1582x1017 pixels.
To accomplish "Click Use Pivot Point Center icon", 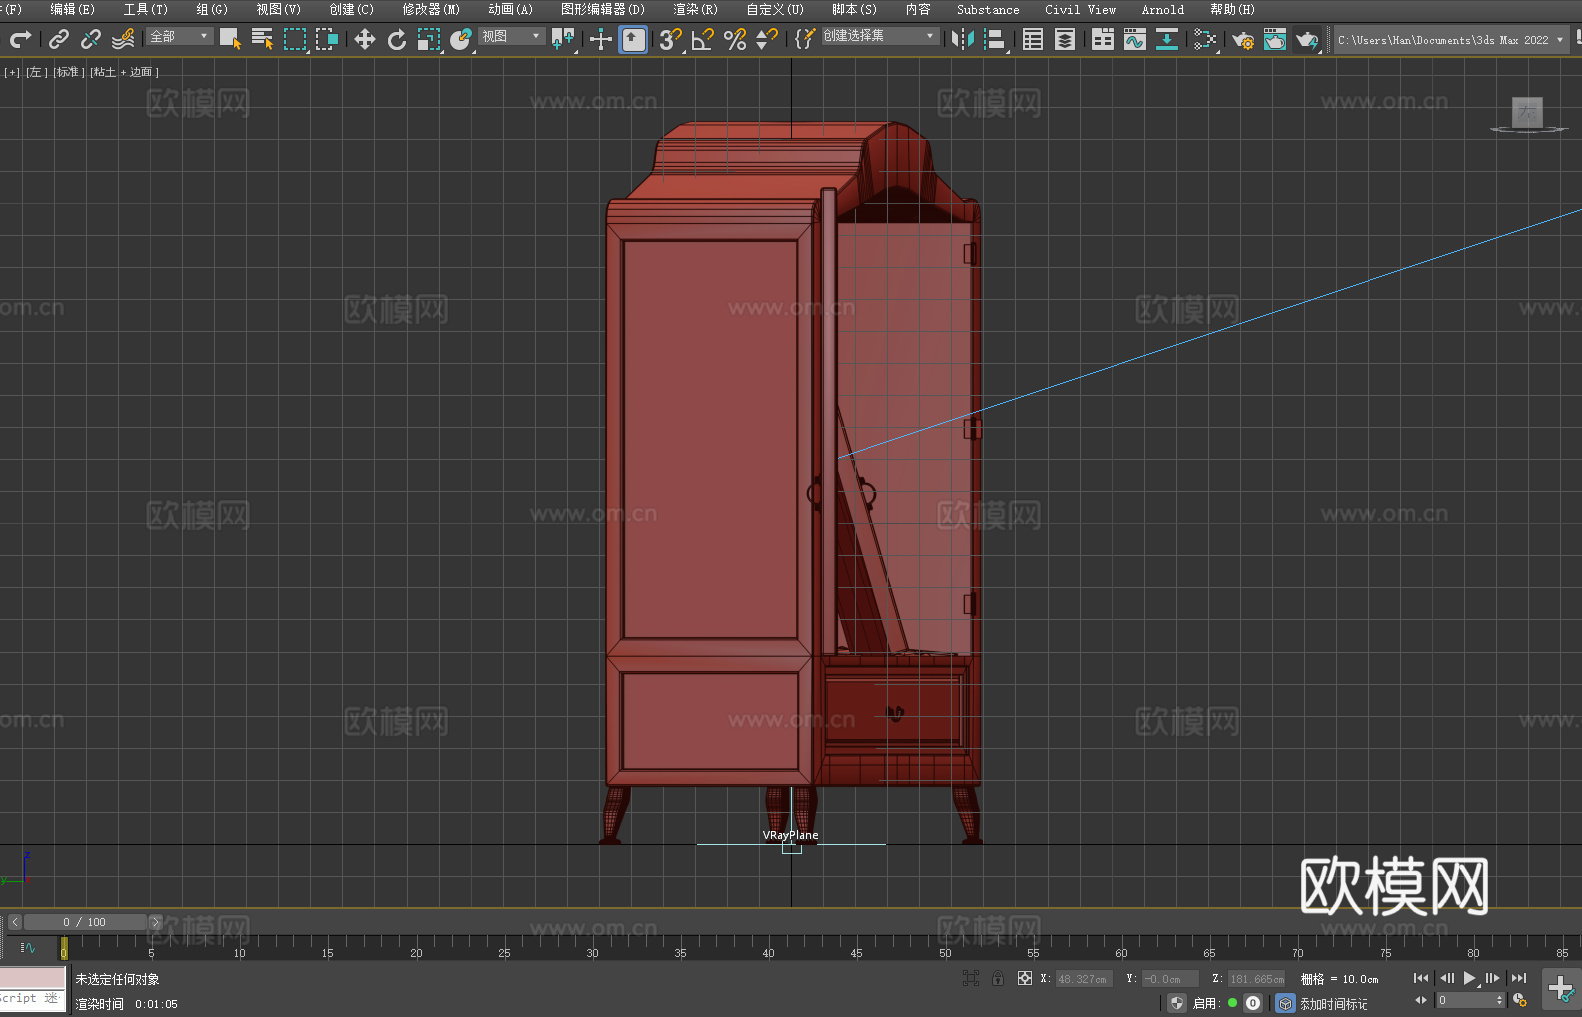I will [x=563, y=39].
